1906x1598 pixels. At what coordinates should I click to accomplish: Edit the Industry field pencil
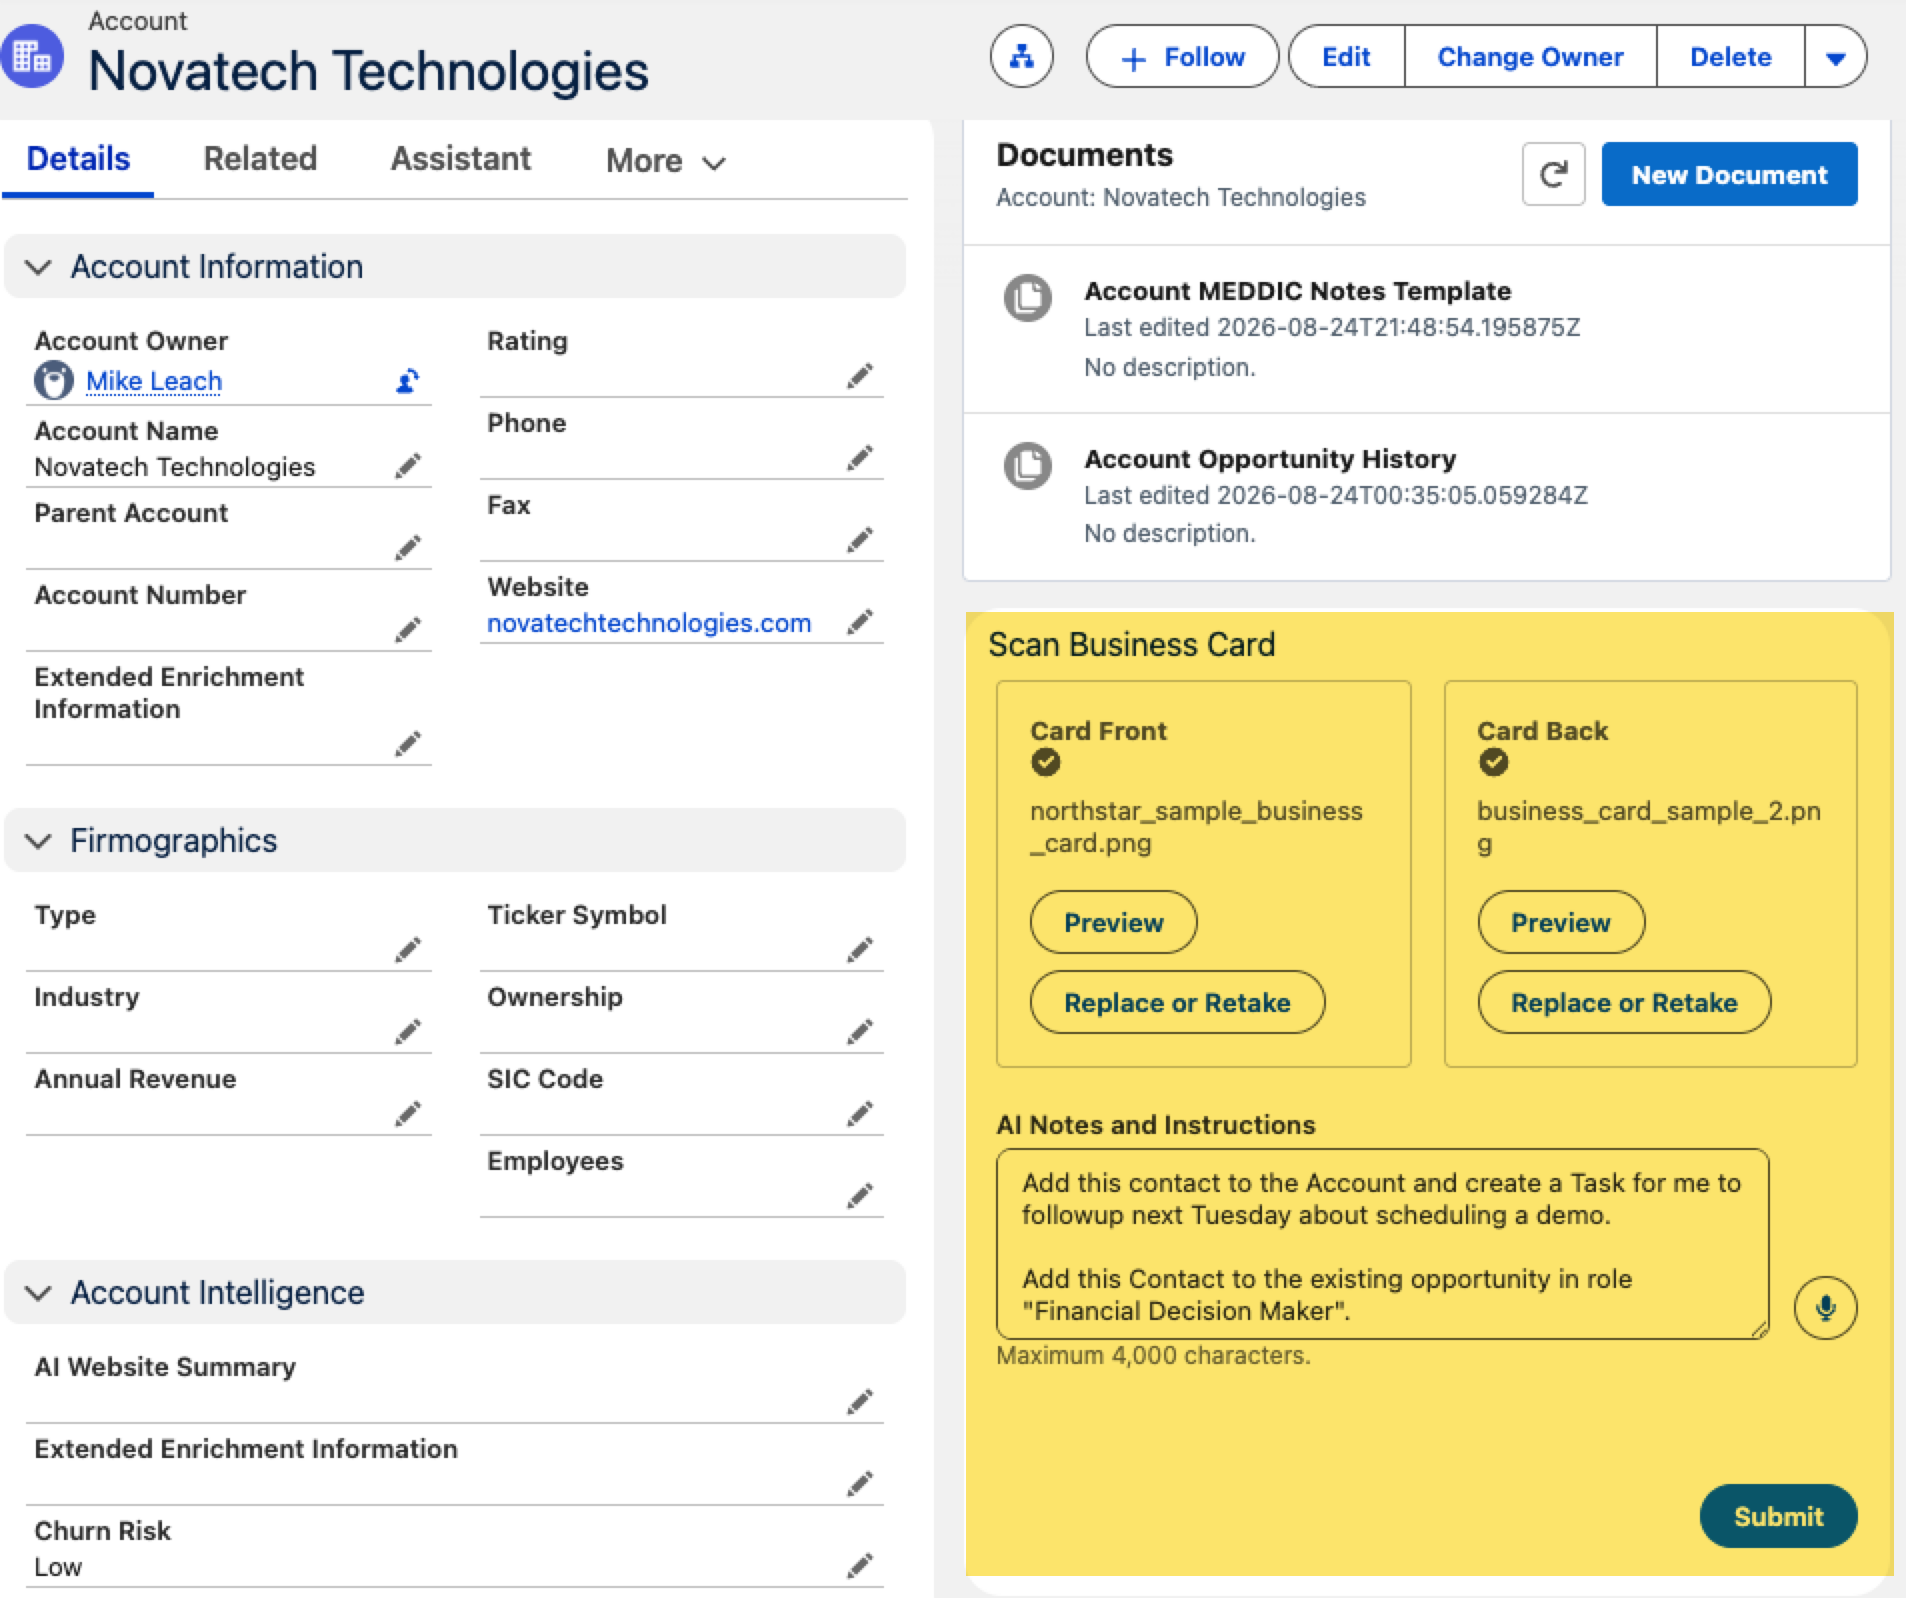(407, 1031)
